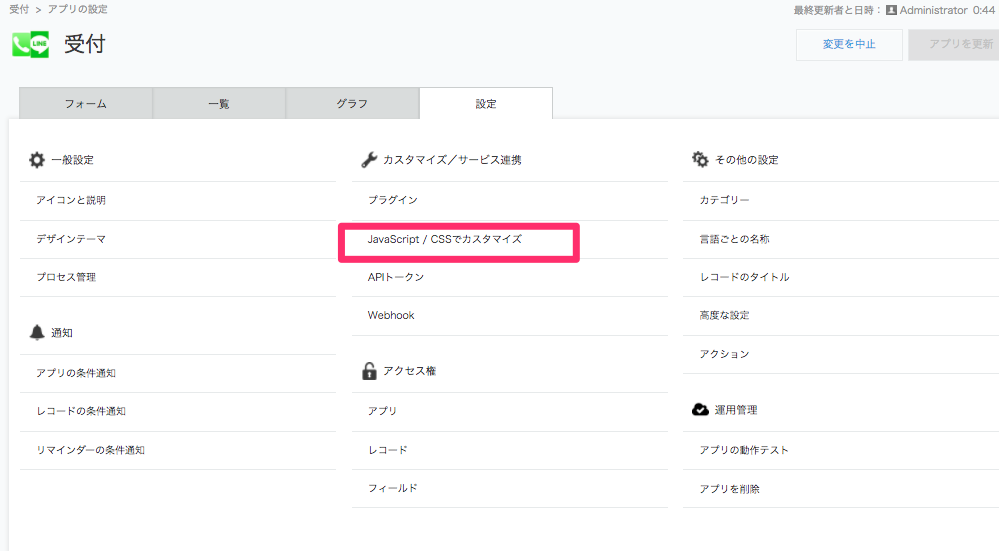Click the アプリを更新 button
Image resolution: width=999 pixels, height=551 pixels.
[x=954, y=45]
